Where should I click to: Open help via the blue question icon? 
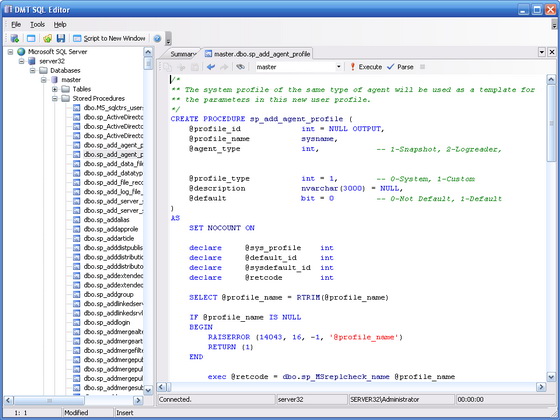(x=157, y=39)
